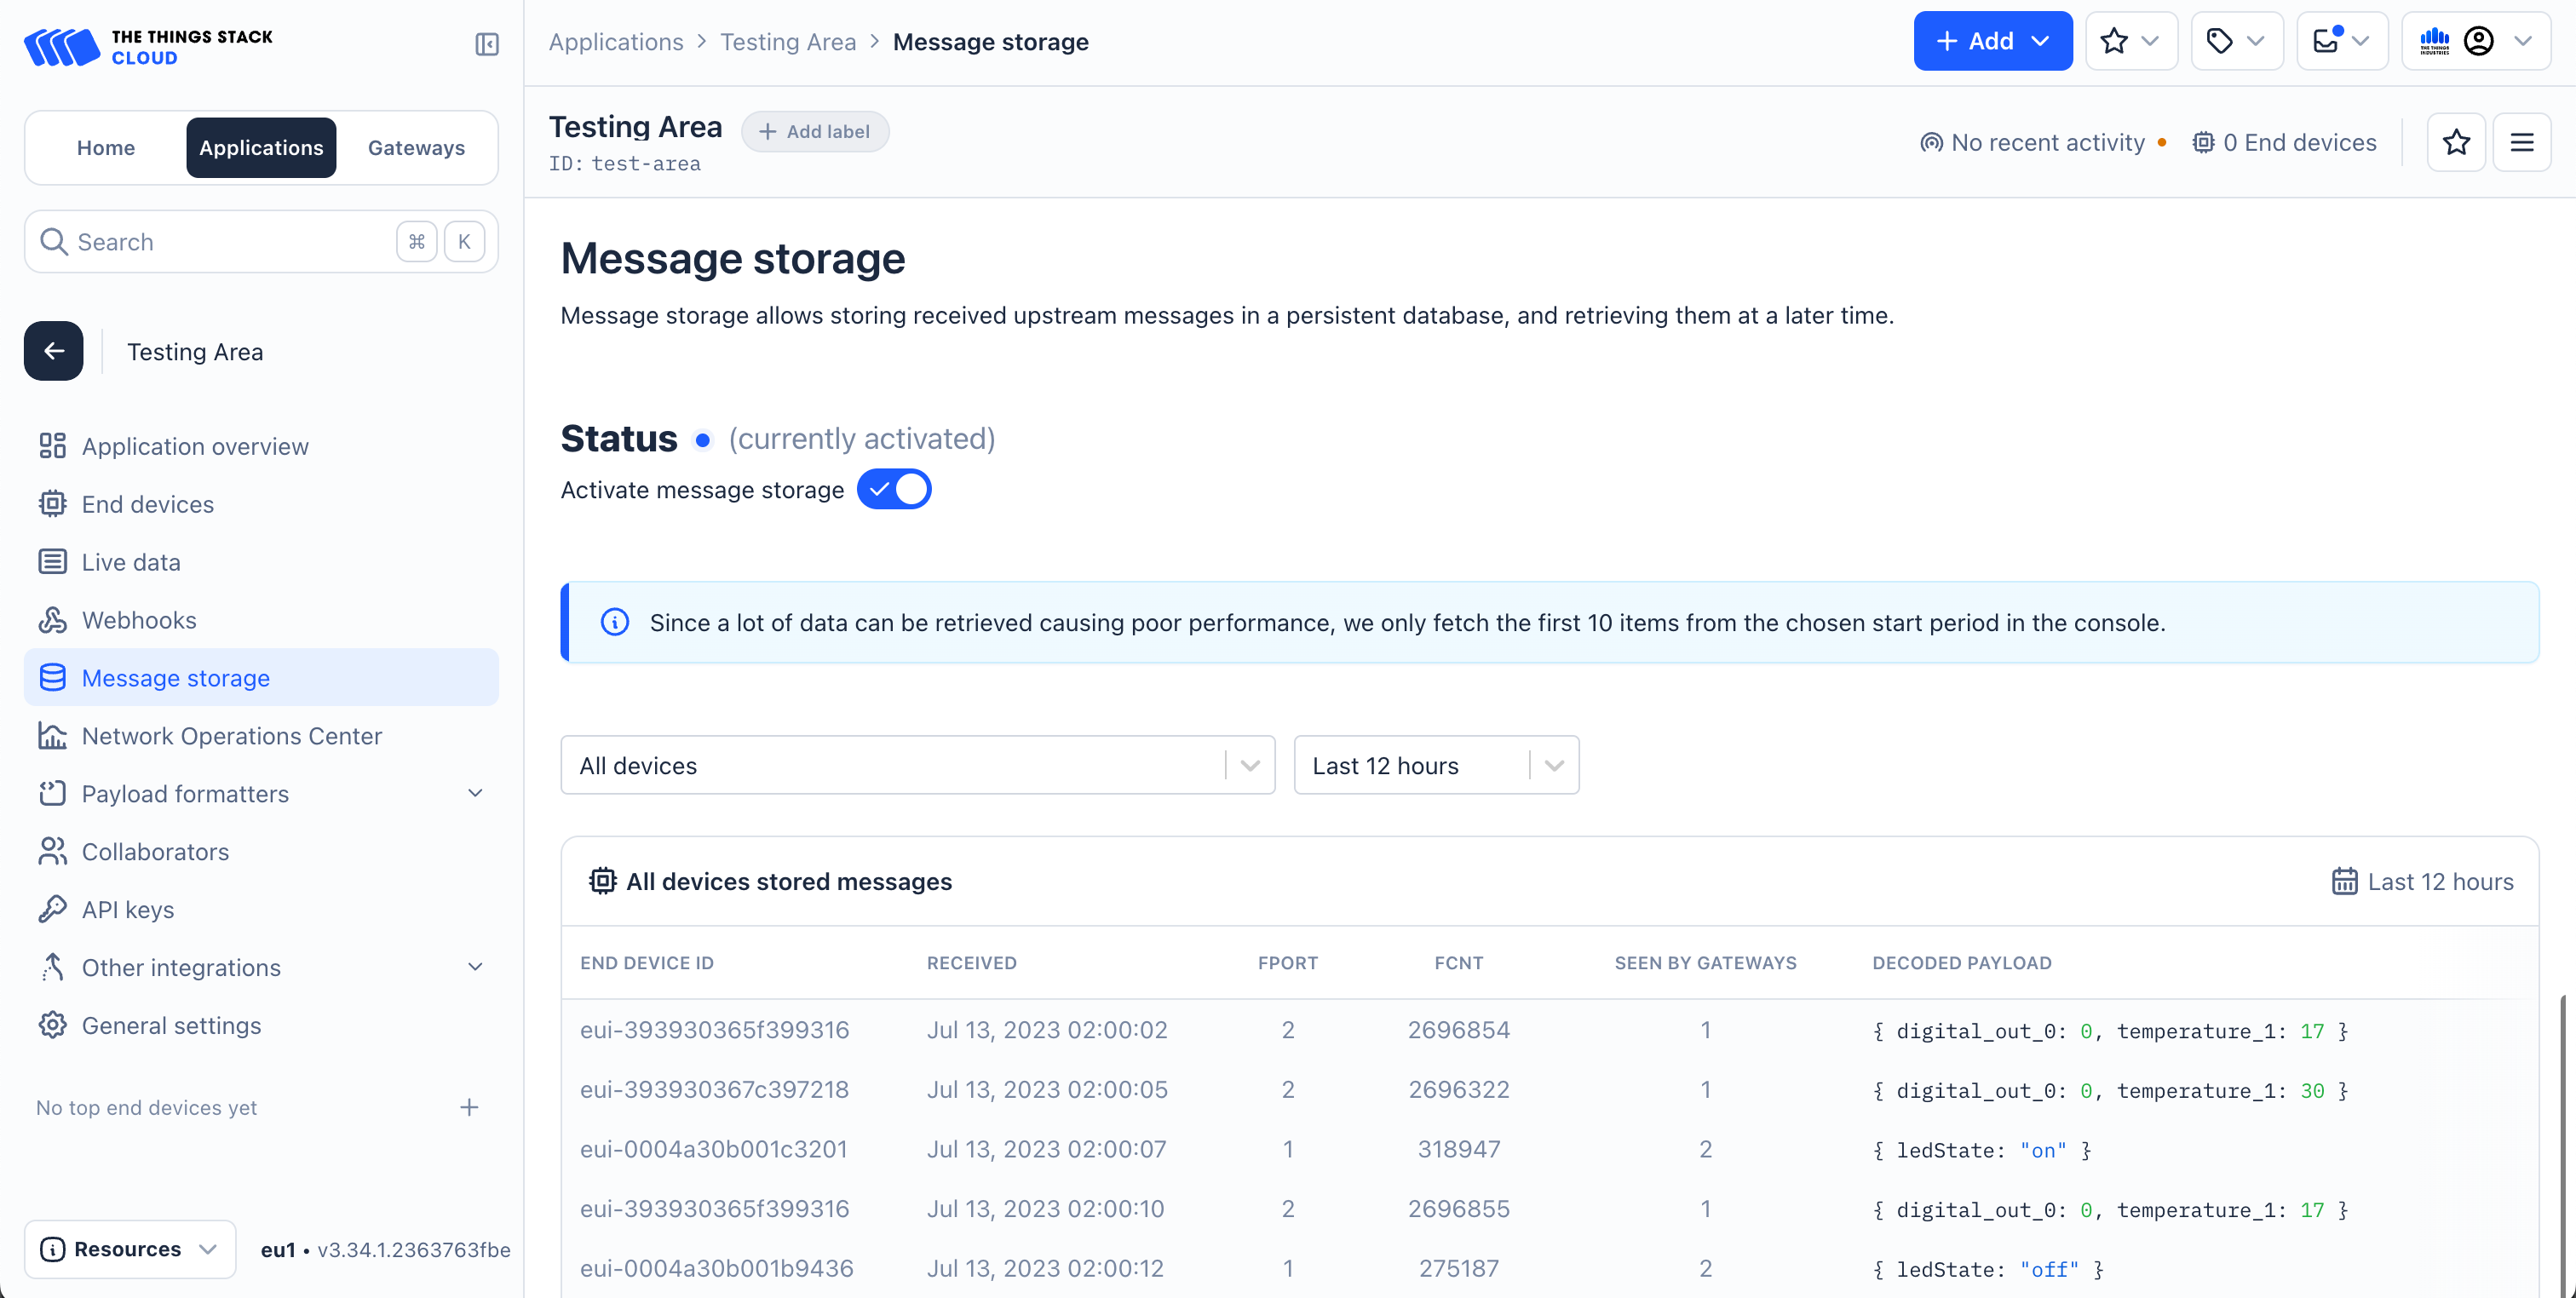2576x1298 pixels.
Task: Switch to the Gateways tab
Action: pyautogui.click(x=416, y=147)
